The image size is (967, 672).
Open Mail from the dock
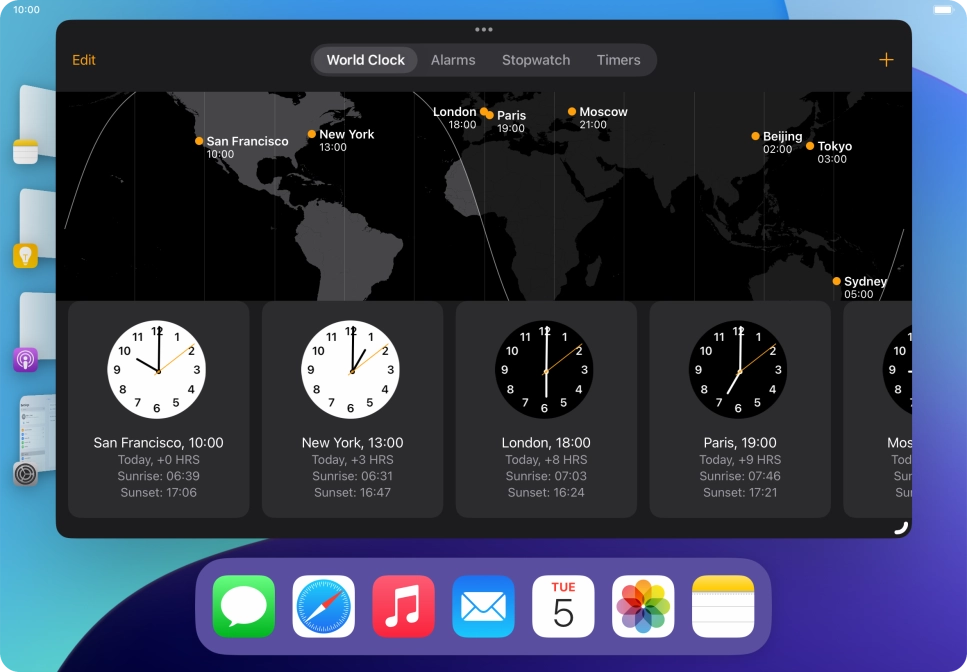point(483,605)
